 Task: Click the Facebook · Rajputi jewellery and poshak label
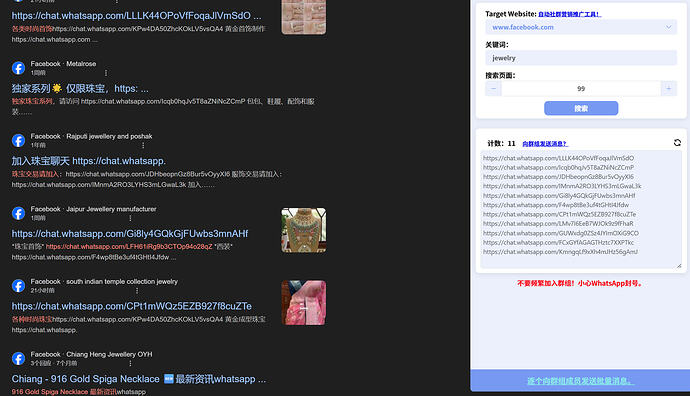click(91, 136)
